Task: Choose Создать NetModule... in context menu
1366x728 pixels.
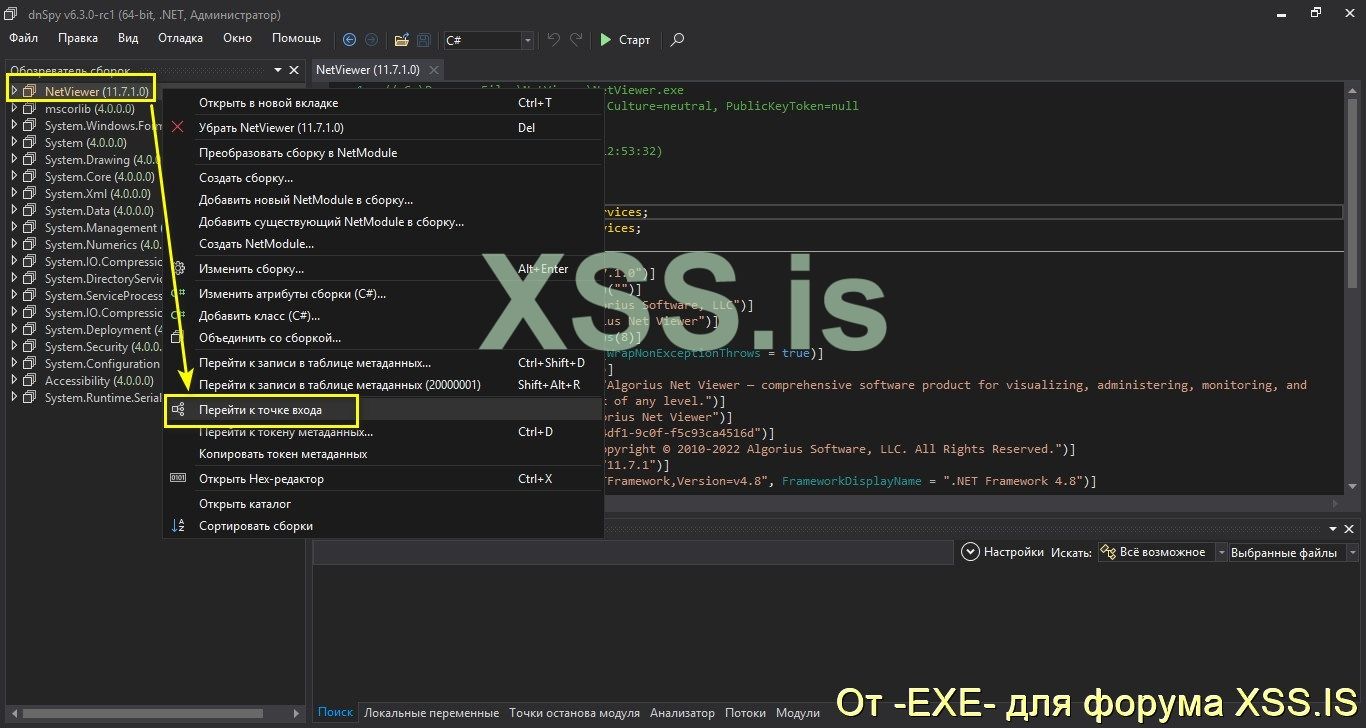Action: 383,244
